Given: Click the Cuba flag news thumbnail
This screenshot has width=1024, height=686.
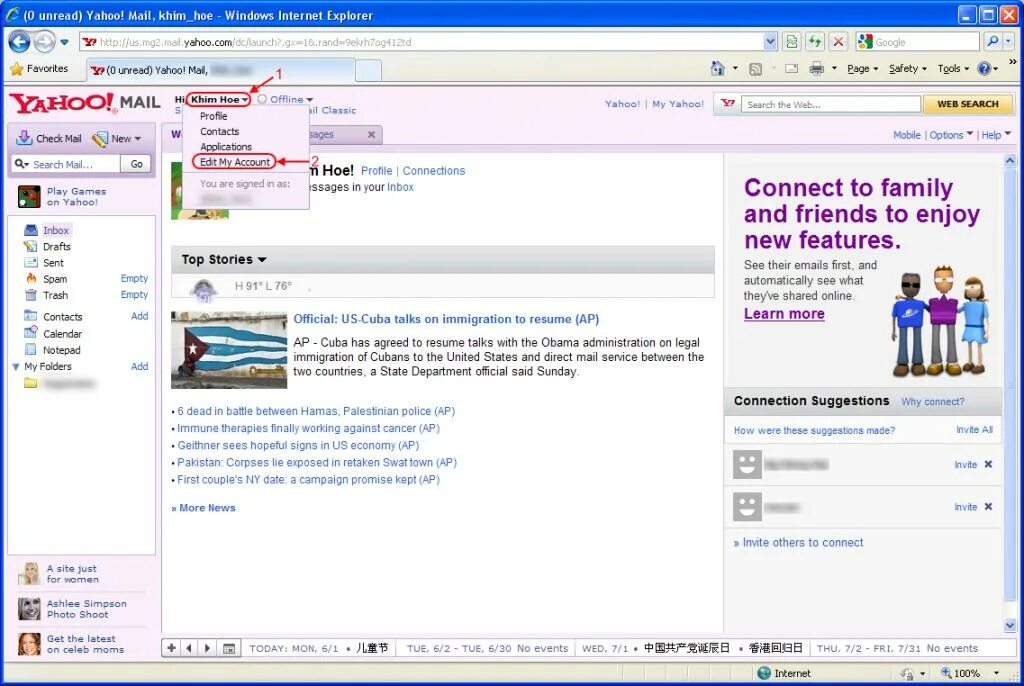Looking at the screenshot, I should (x=229, y=350).
